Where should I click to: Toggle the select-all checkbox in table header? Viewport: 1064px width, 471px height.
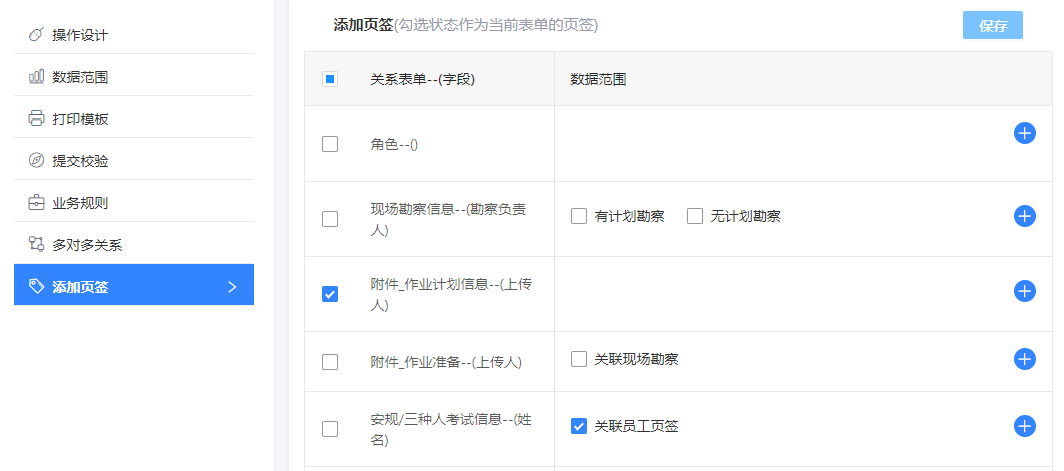pyautogui.click(x=330, y=79)
